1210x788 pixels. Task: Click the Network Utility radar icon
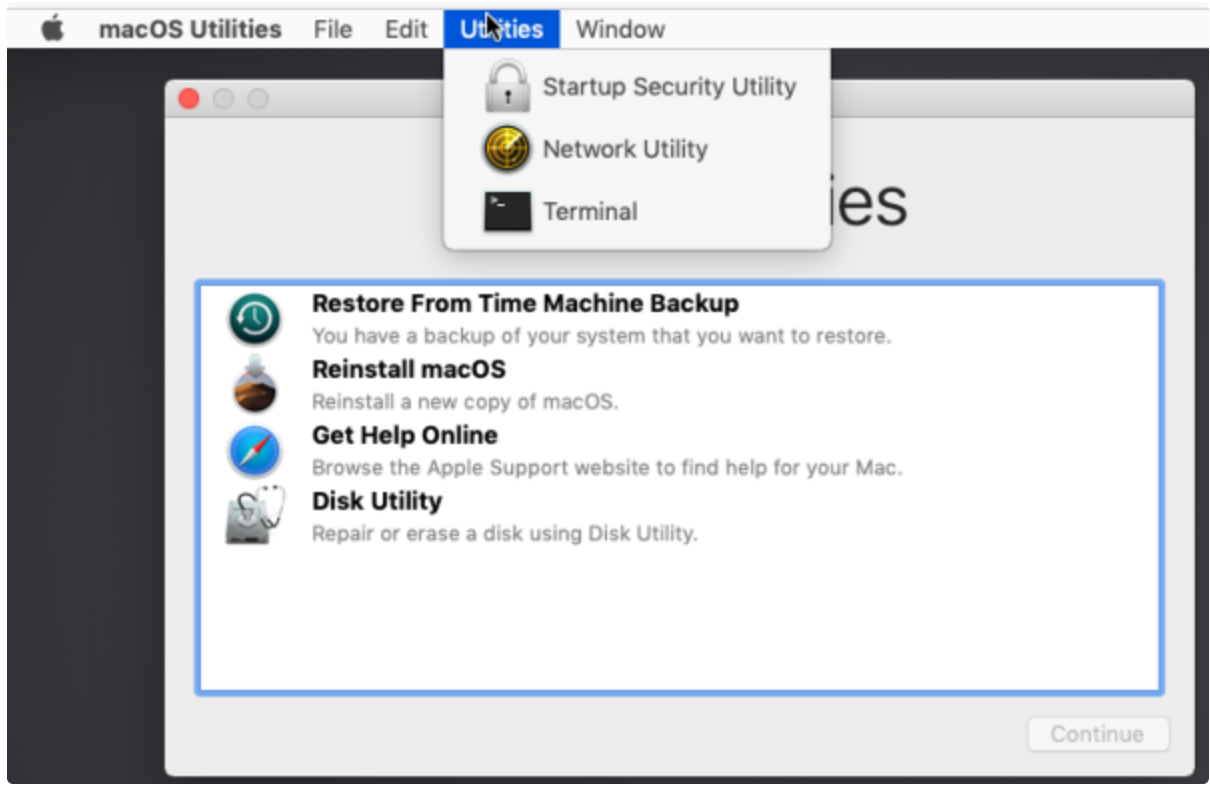(x=507, y=150)
